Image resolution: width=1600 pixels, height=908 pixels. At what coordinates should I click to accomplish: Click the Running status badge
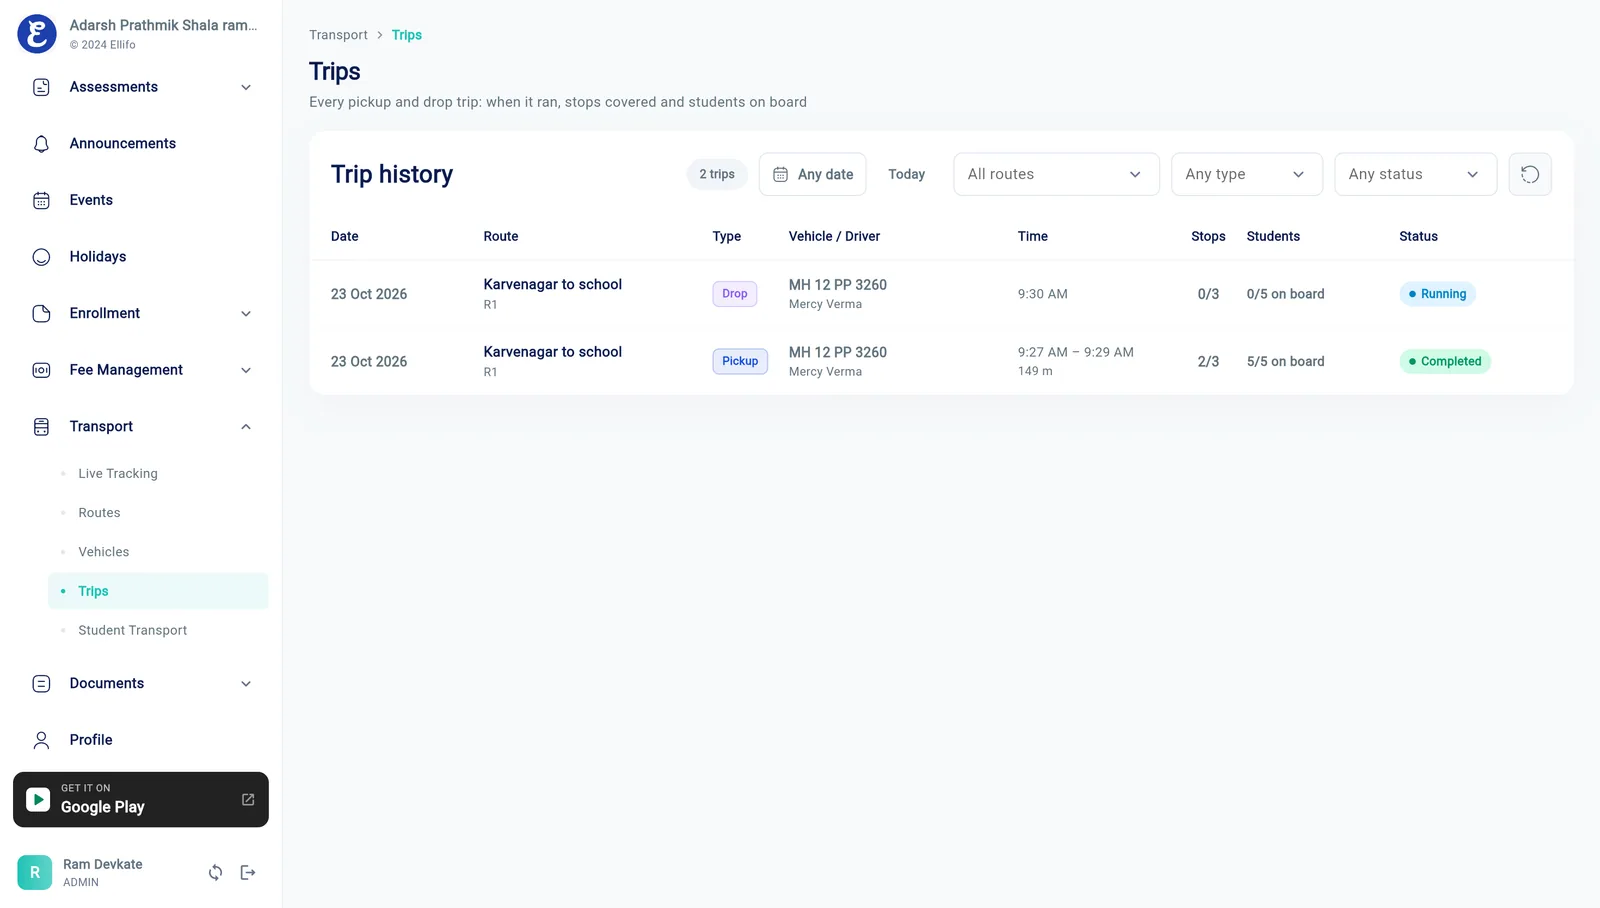point(1437,294)
